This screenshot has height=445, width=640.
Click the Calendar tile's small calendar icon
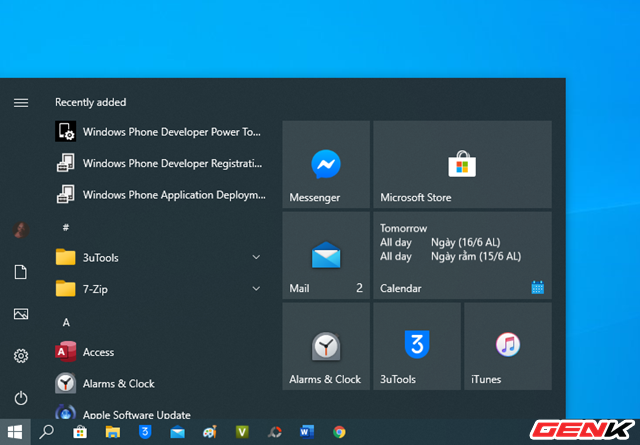(538, 287)
